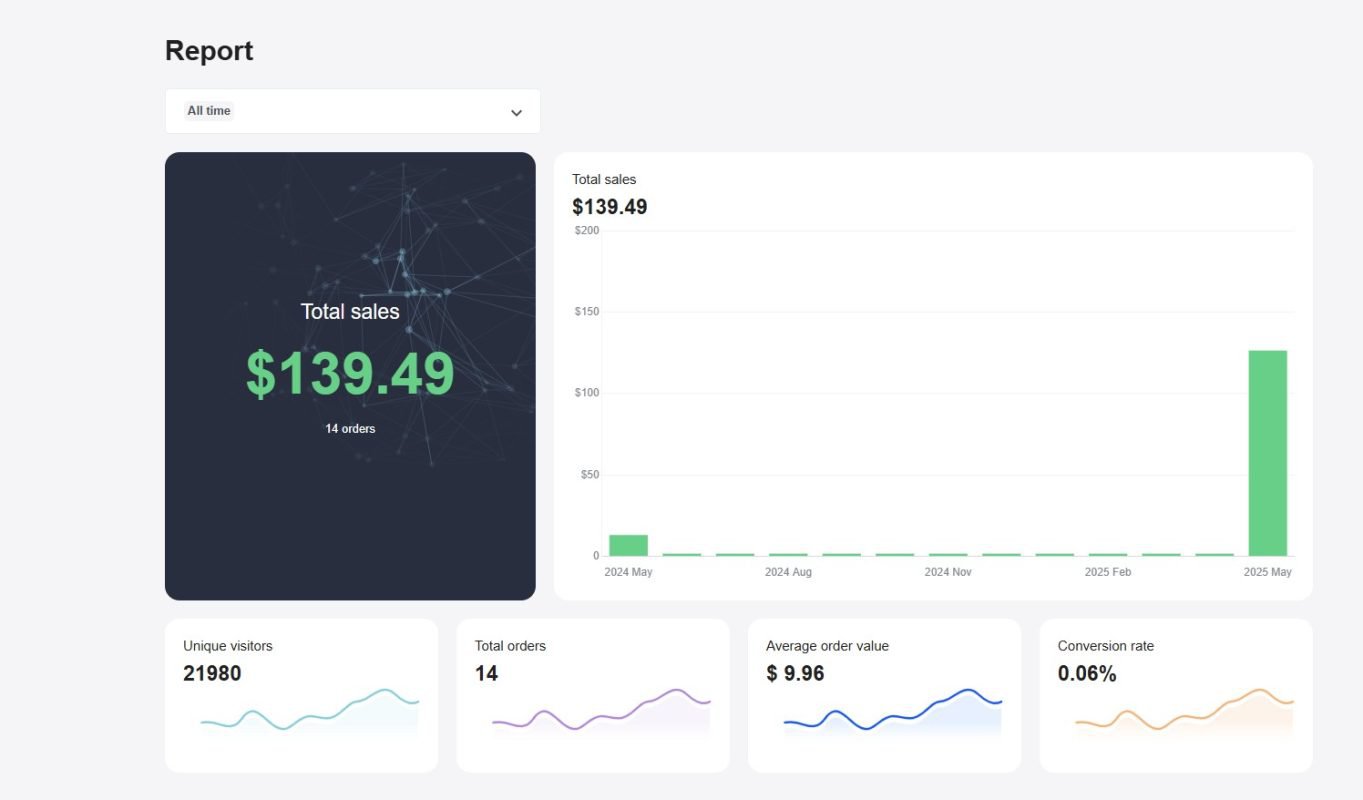
Task: Click the $200 y-axis label on the chart
Action: click(587, 231)
